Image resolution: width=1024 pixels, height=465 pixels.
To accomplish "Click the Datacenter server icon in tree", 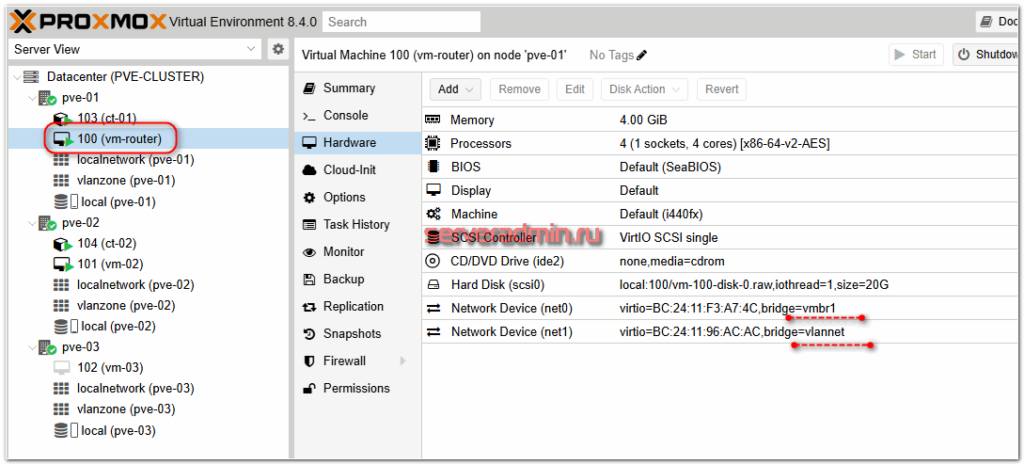I will tap(30, 76).
